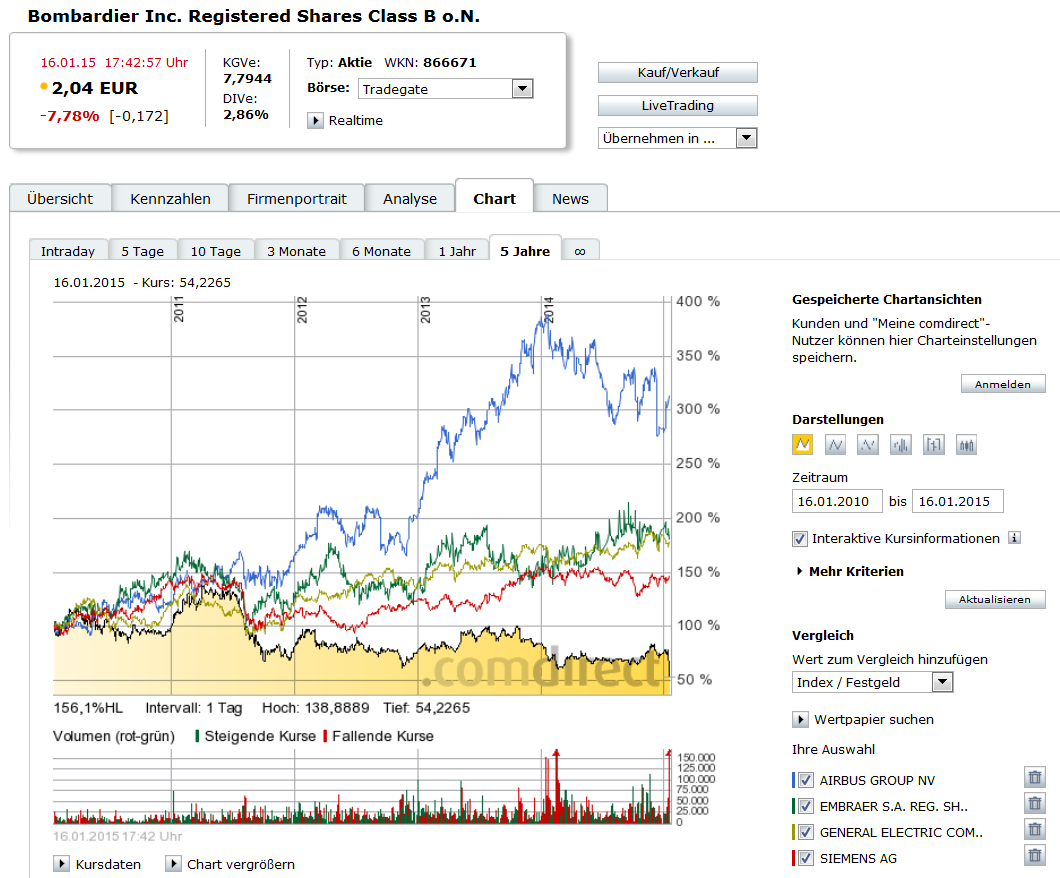Screen dimensions: 1060x878
Task: Click the end date field 16.01.2015
Action: 957,501
